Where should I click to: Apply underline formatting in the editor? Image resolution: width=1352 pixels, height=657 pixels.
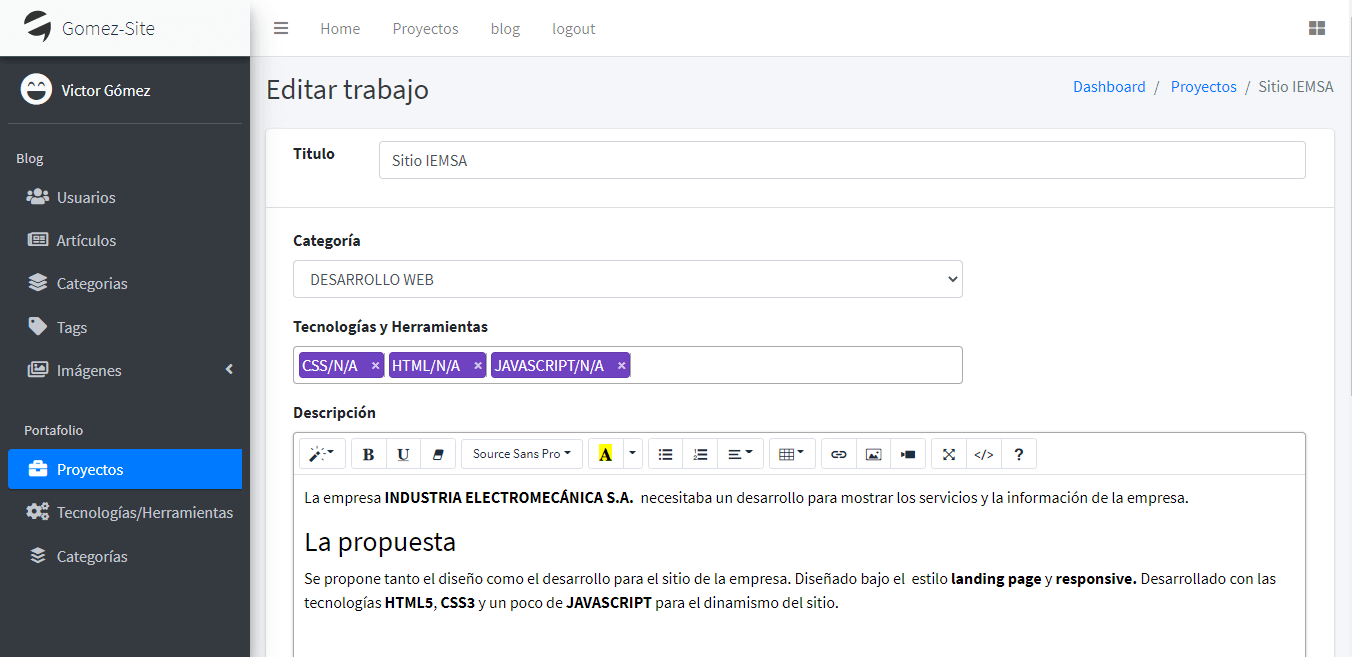click(403, 454)
